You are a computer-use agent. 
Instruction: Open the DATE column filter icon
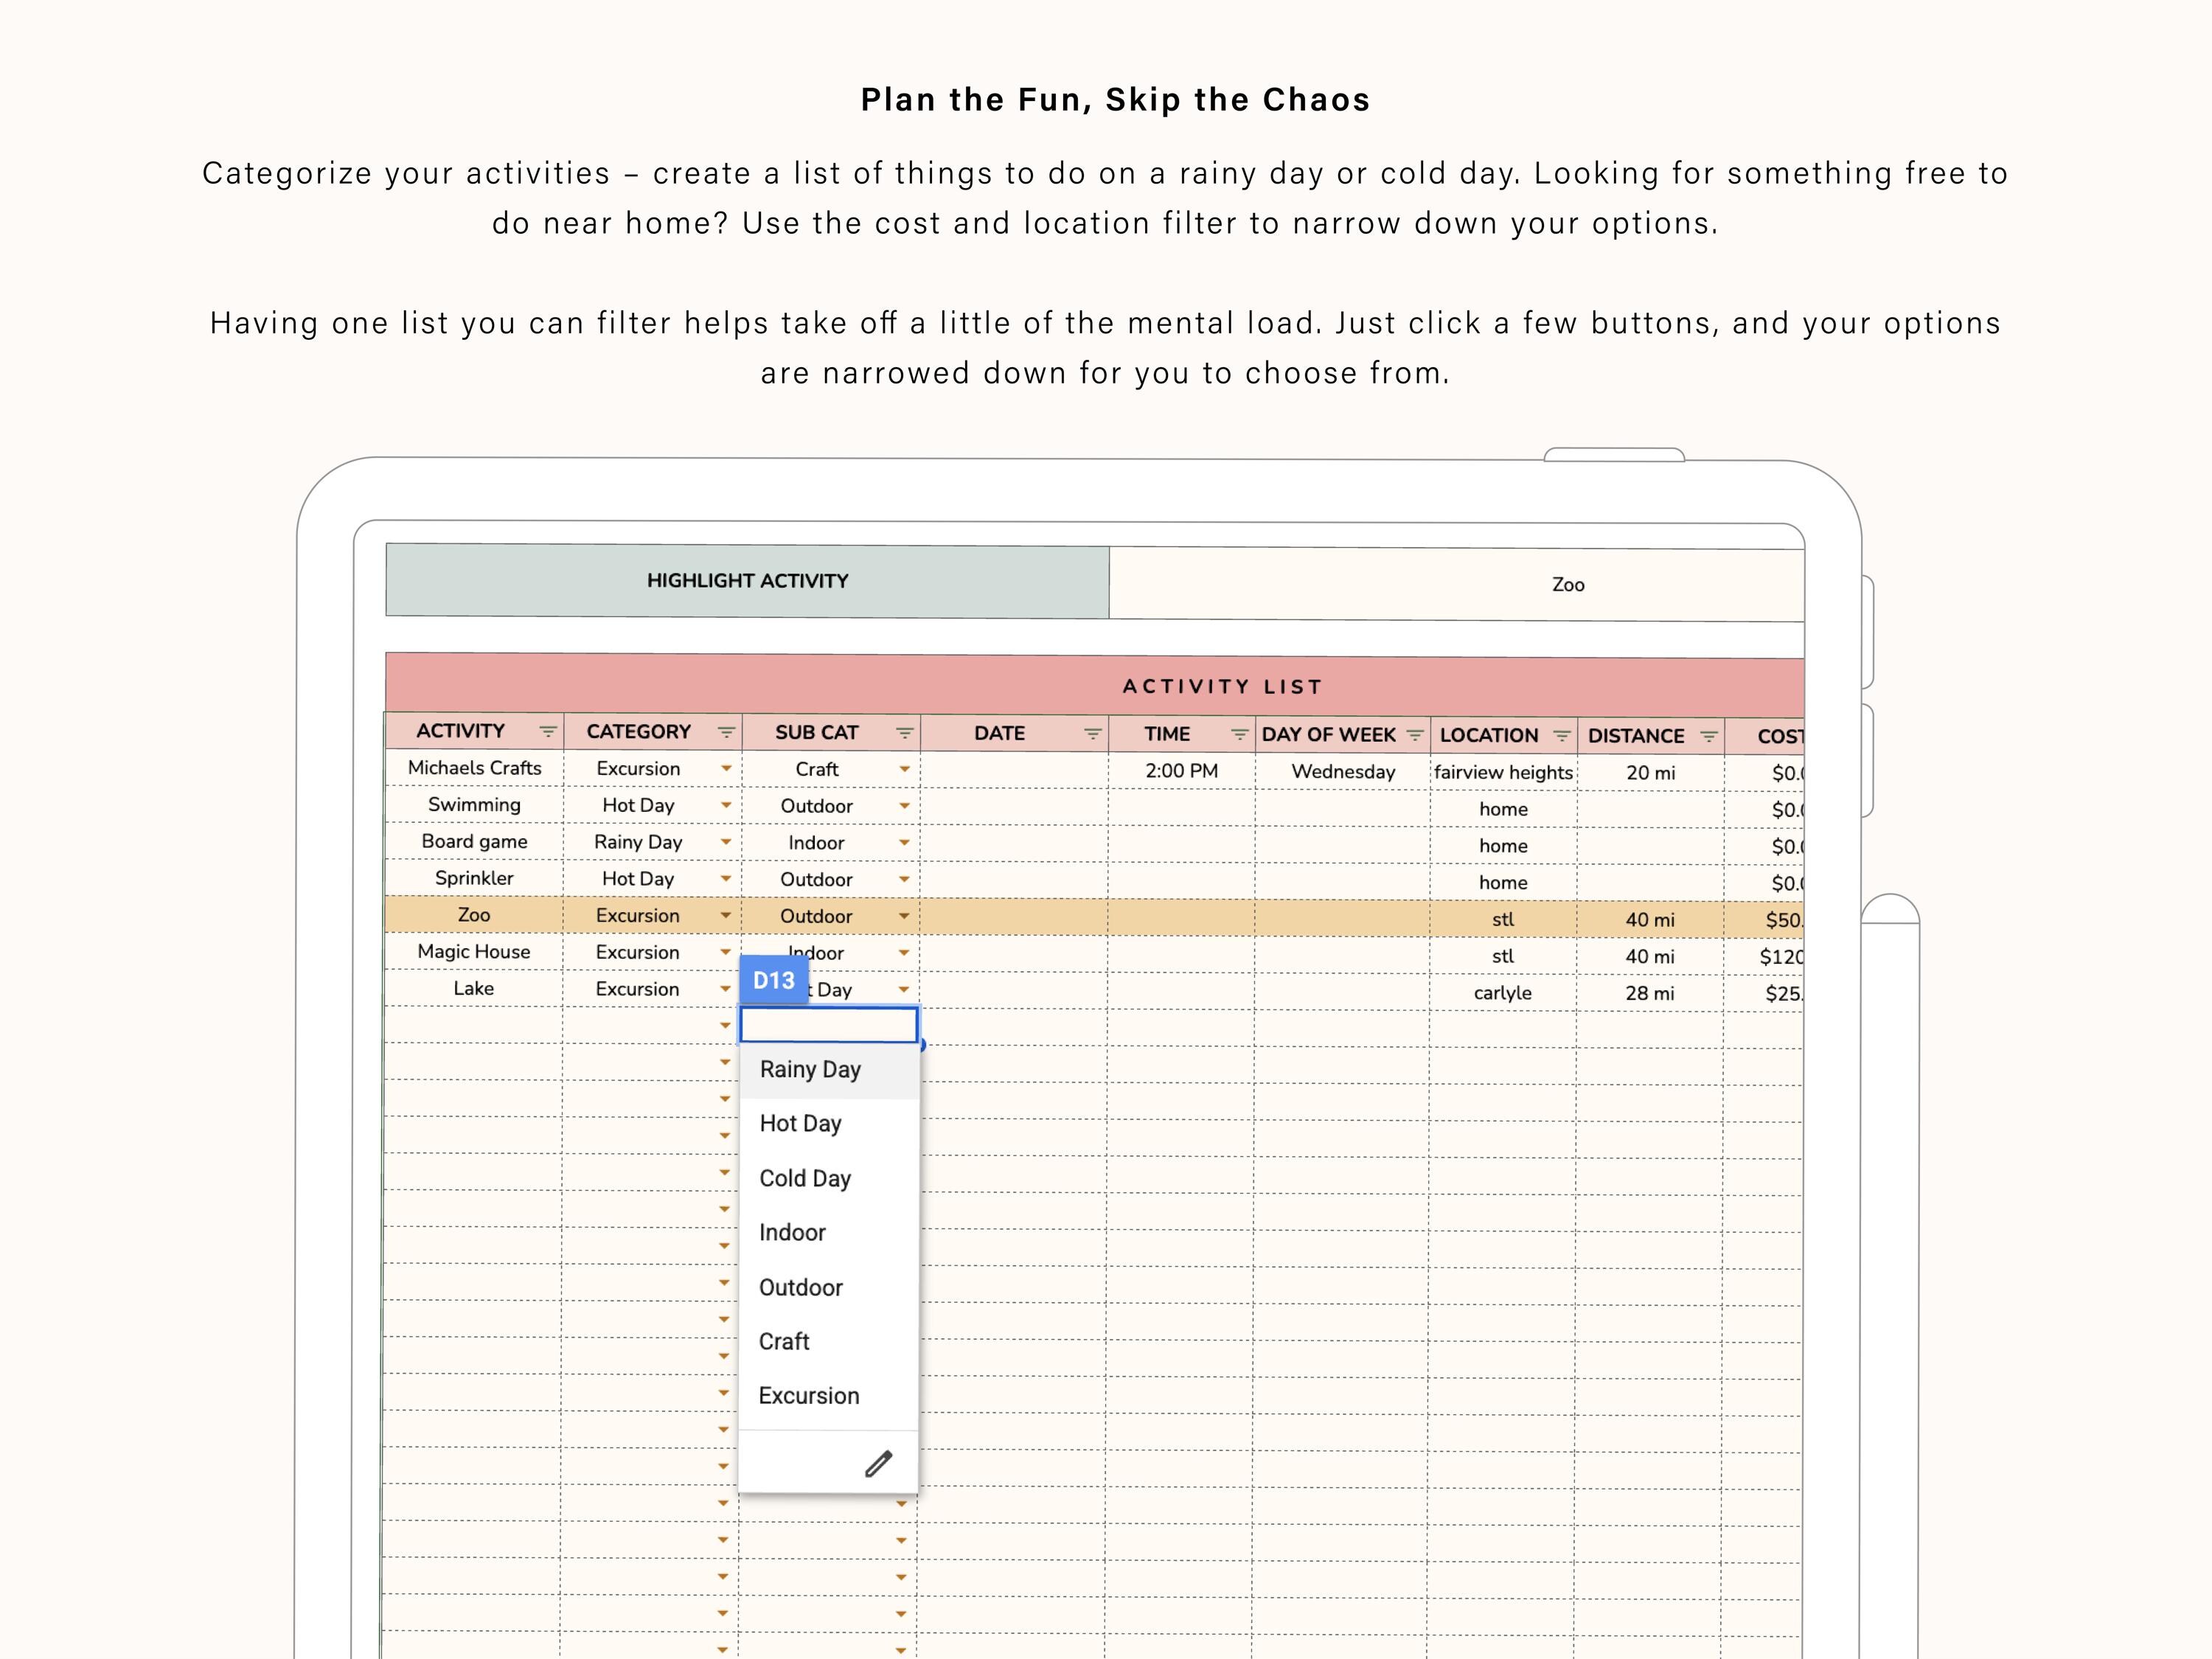pyautogui.click(x=1092, y=735)
